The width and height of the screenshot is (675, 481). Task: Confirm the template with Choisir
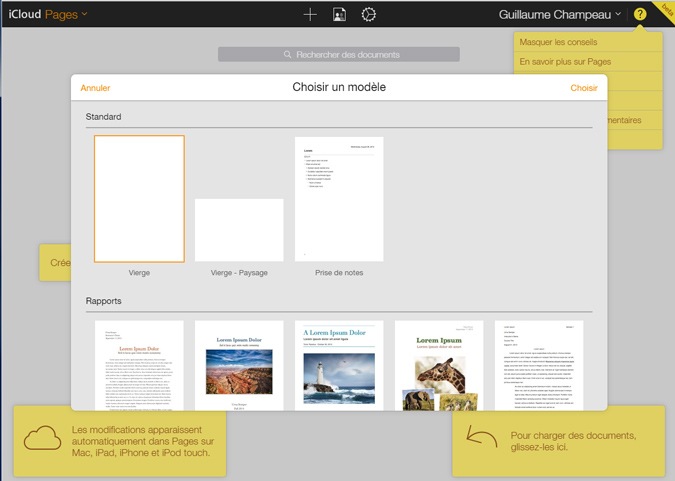coord(584,88)
